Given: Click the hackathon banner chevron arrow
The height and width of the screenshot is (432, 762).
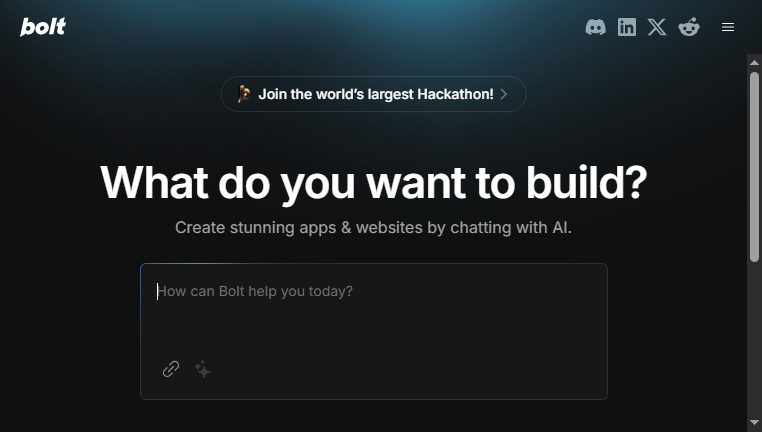Looking at the screenshot, I should pos(504,94).
